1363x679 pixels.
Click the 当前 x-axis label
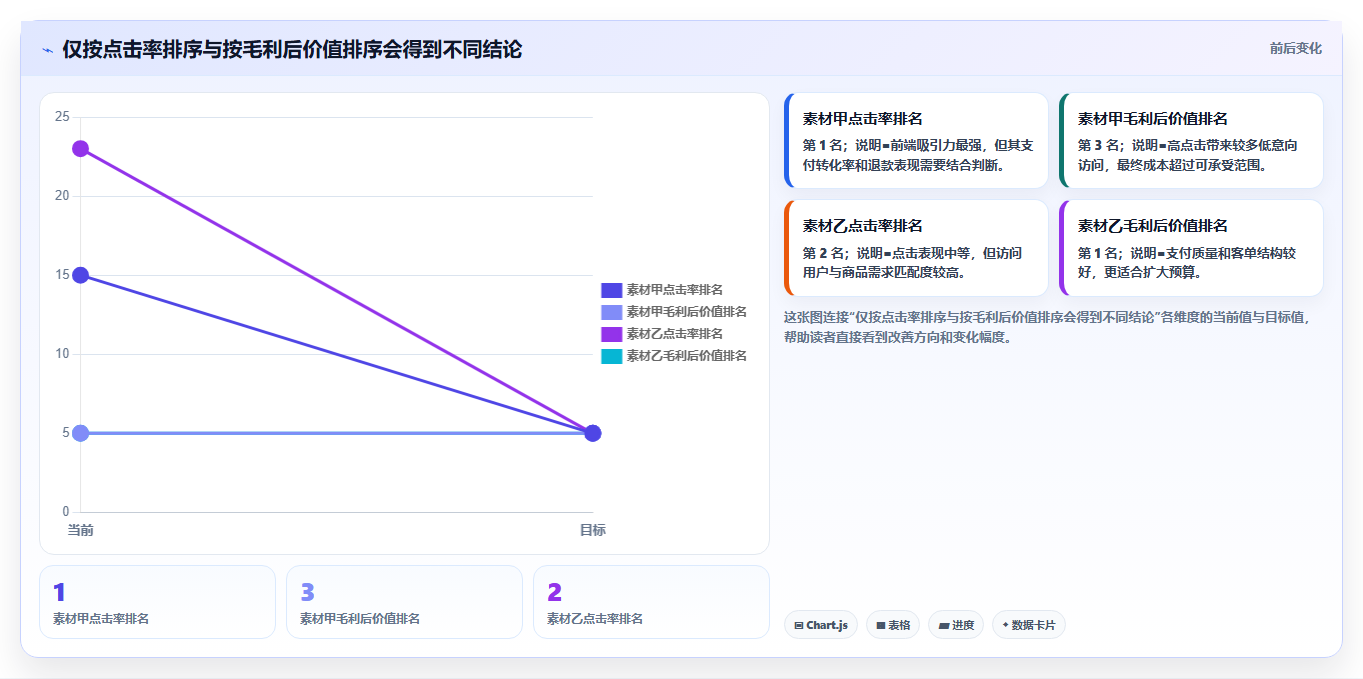(x=80, y=530)
